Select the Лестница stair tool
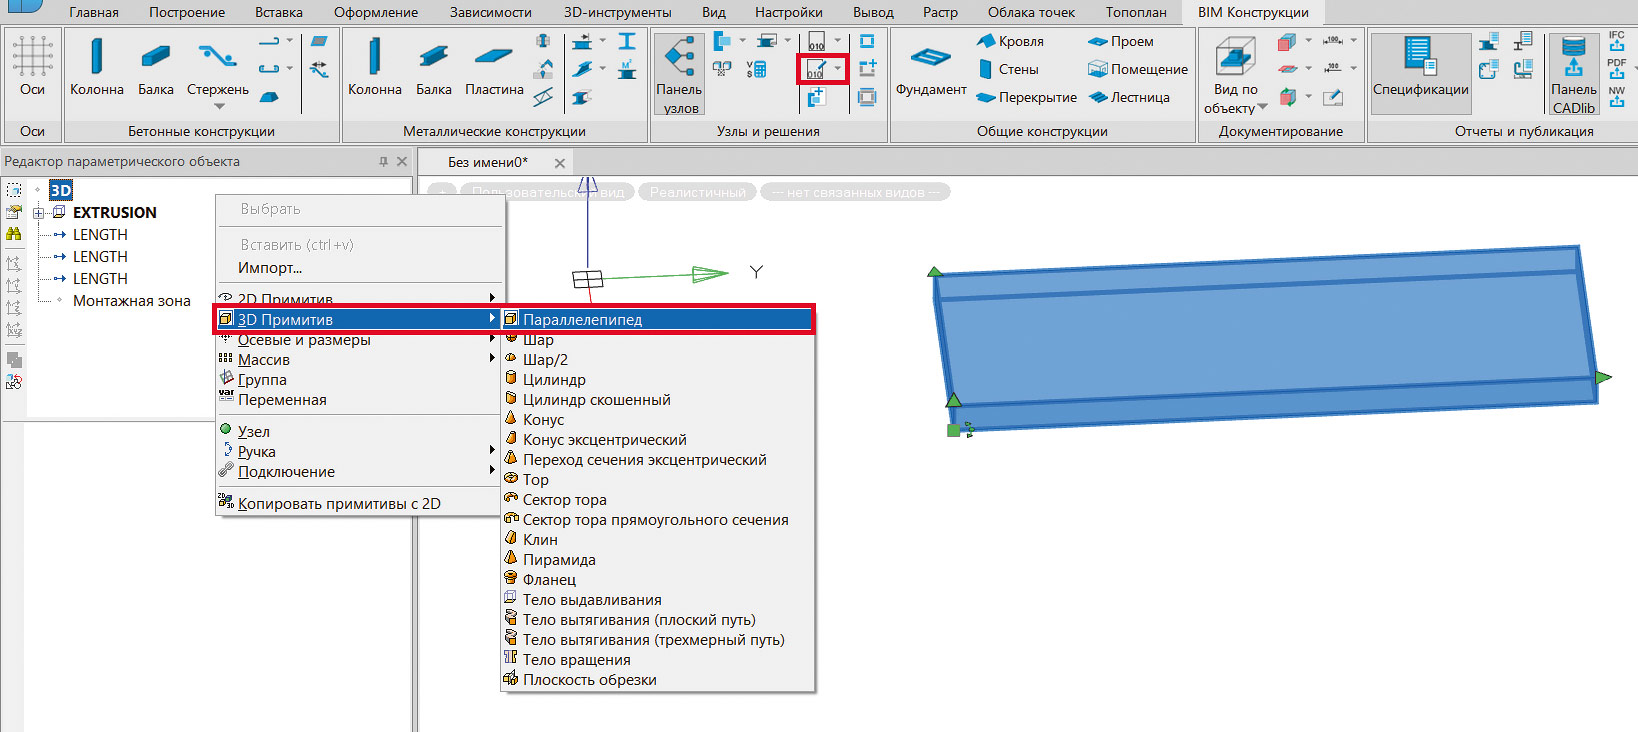This screenshot has height=732, width=1638. 1130,97
